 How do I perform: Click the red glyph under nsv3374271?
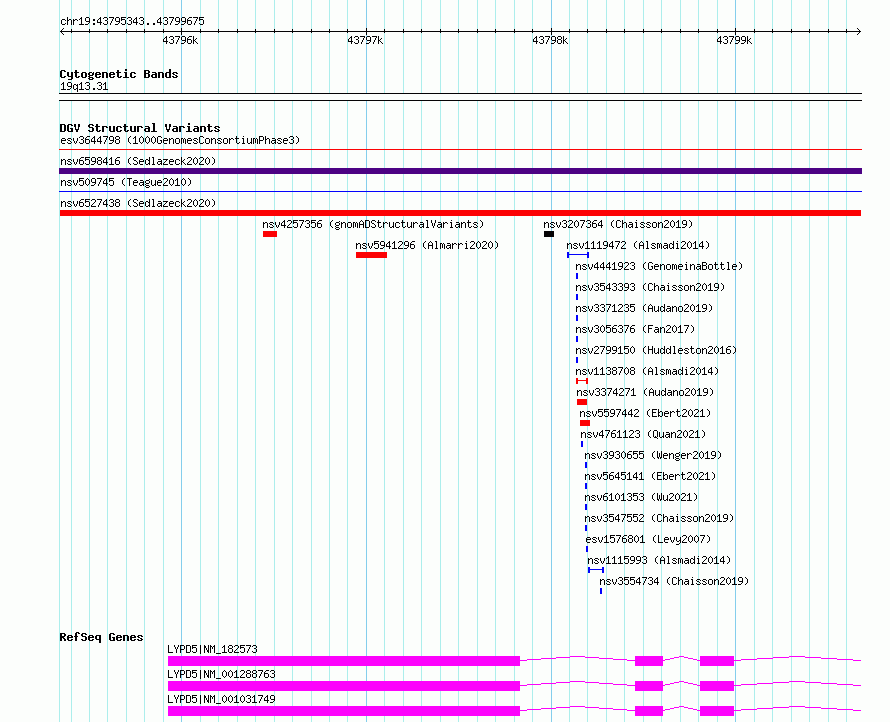582,402
